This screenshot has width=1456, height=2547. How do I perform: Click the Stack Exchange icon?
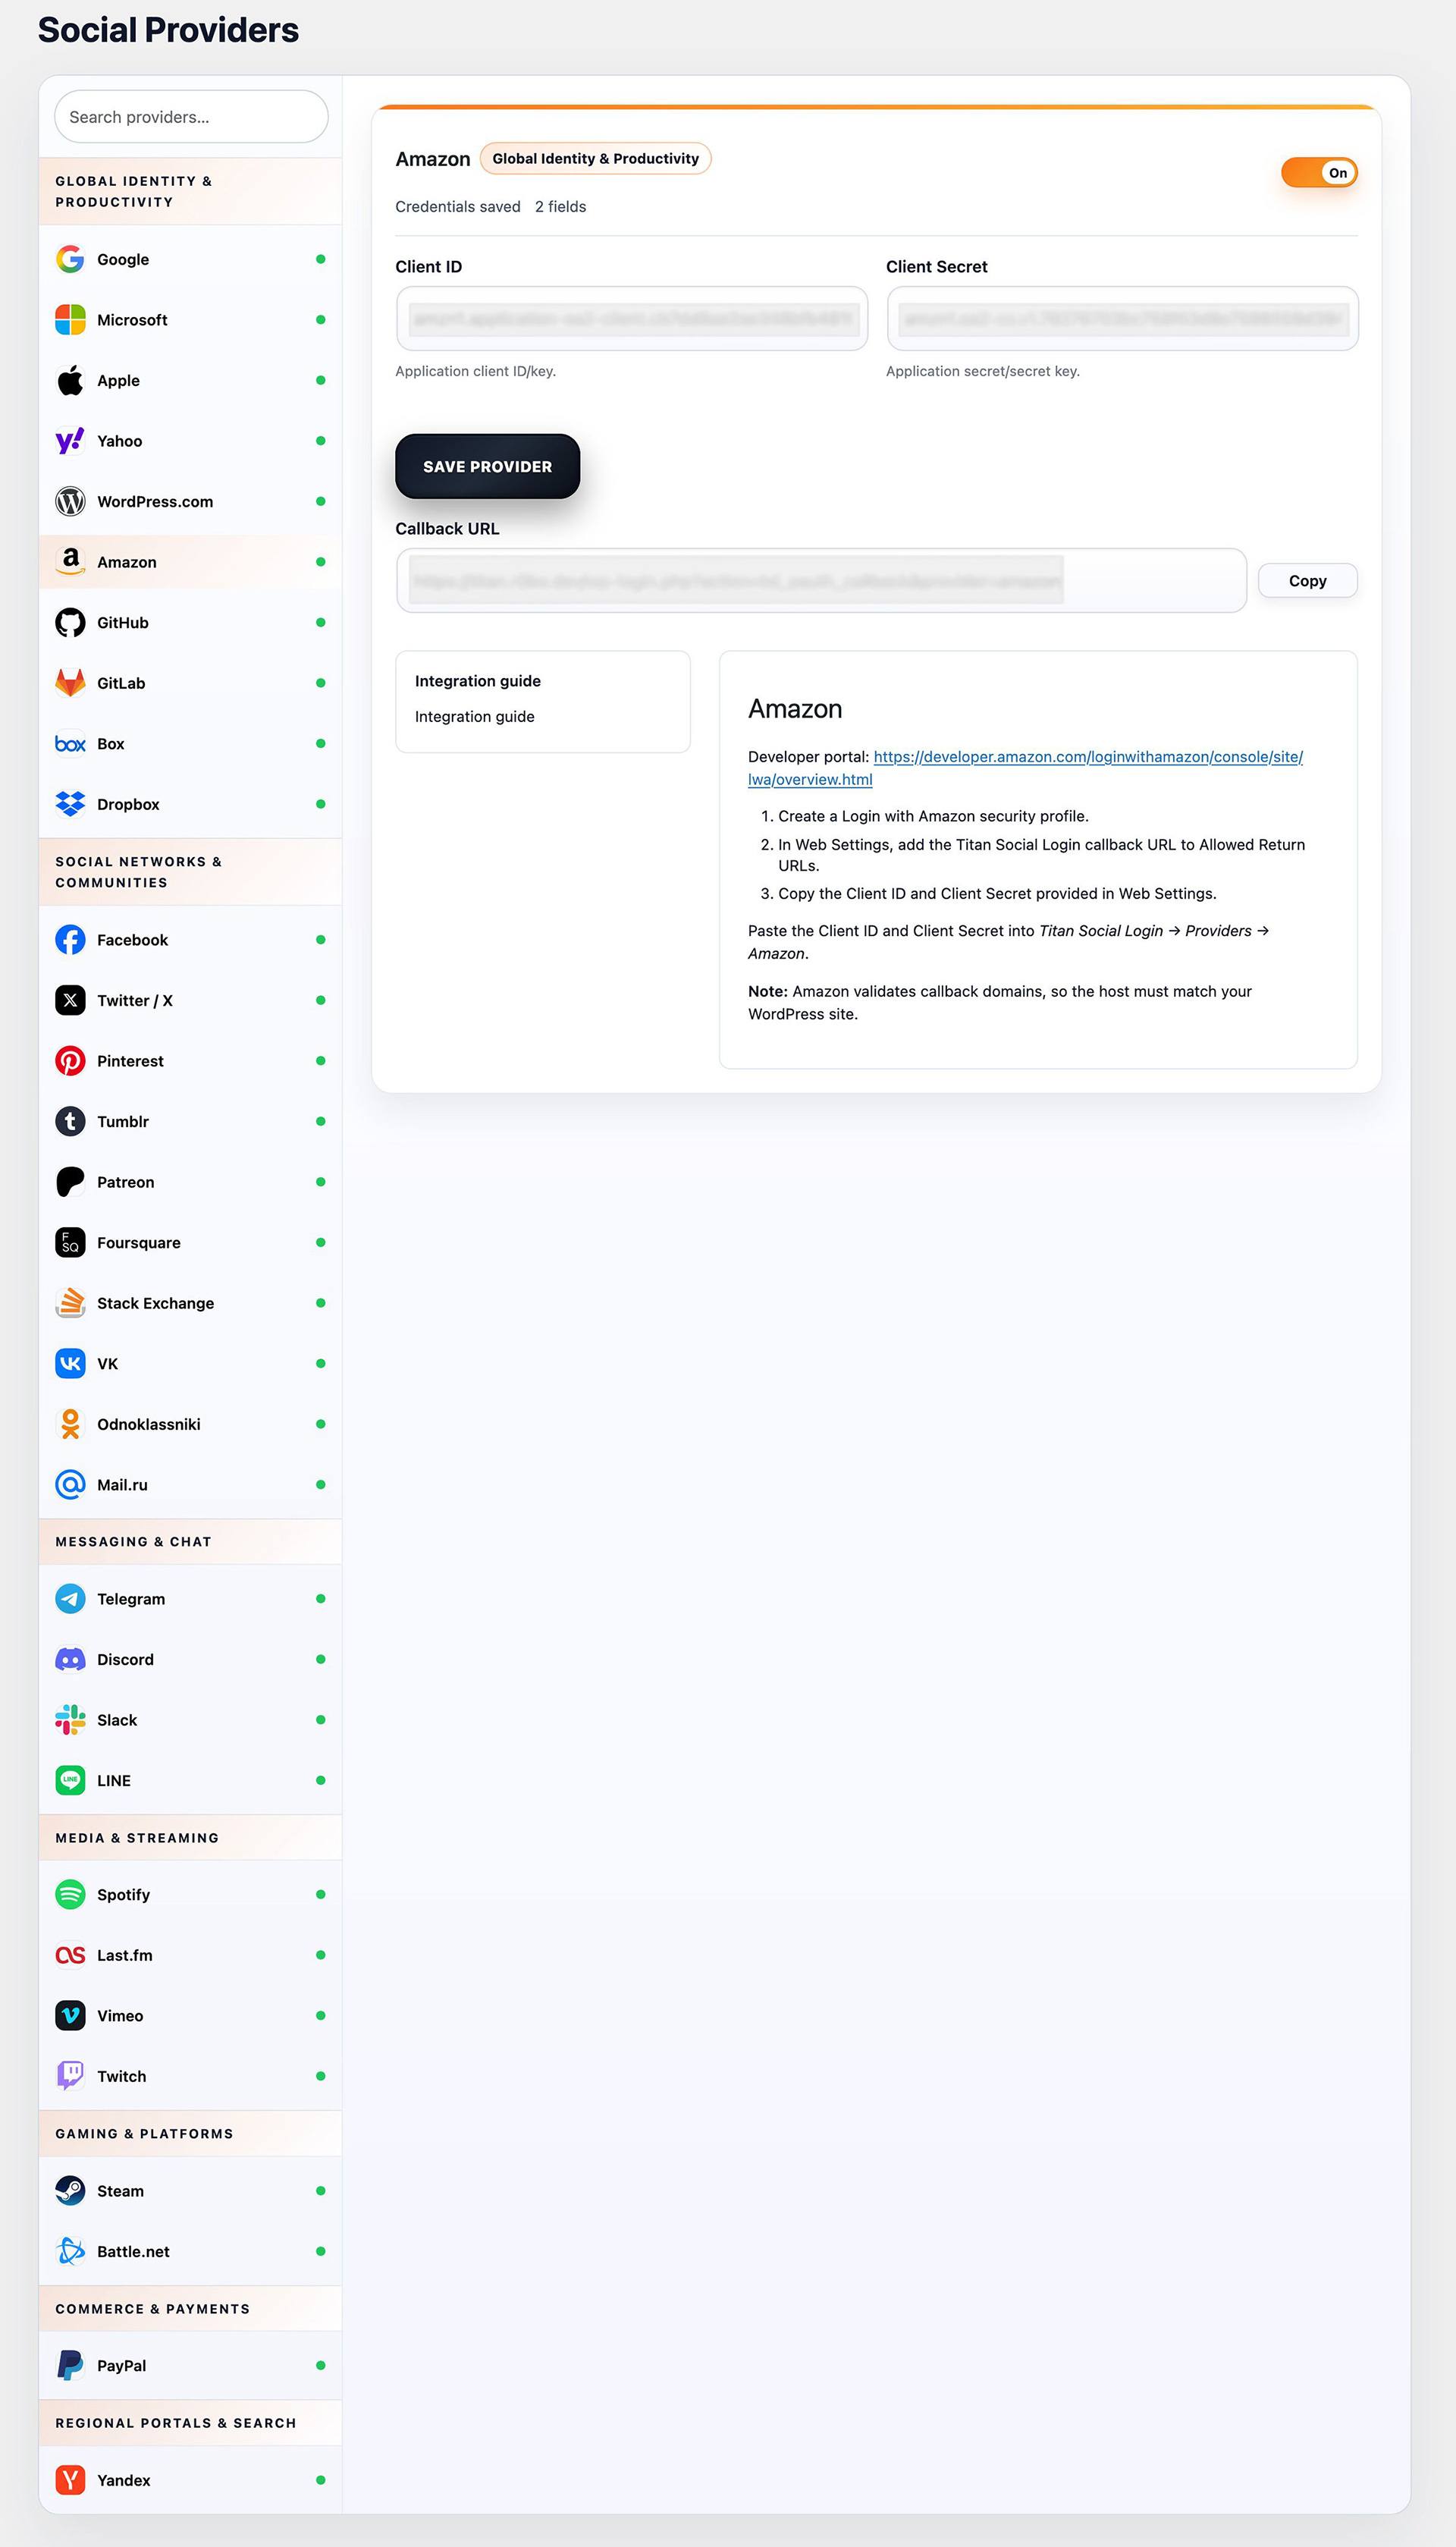(70, 1303)
